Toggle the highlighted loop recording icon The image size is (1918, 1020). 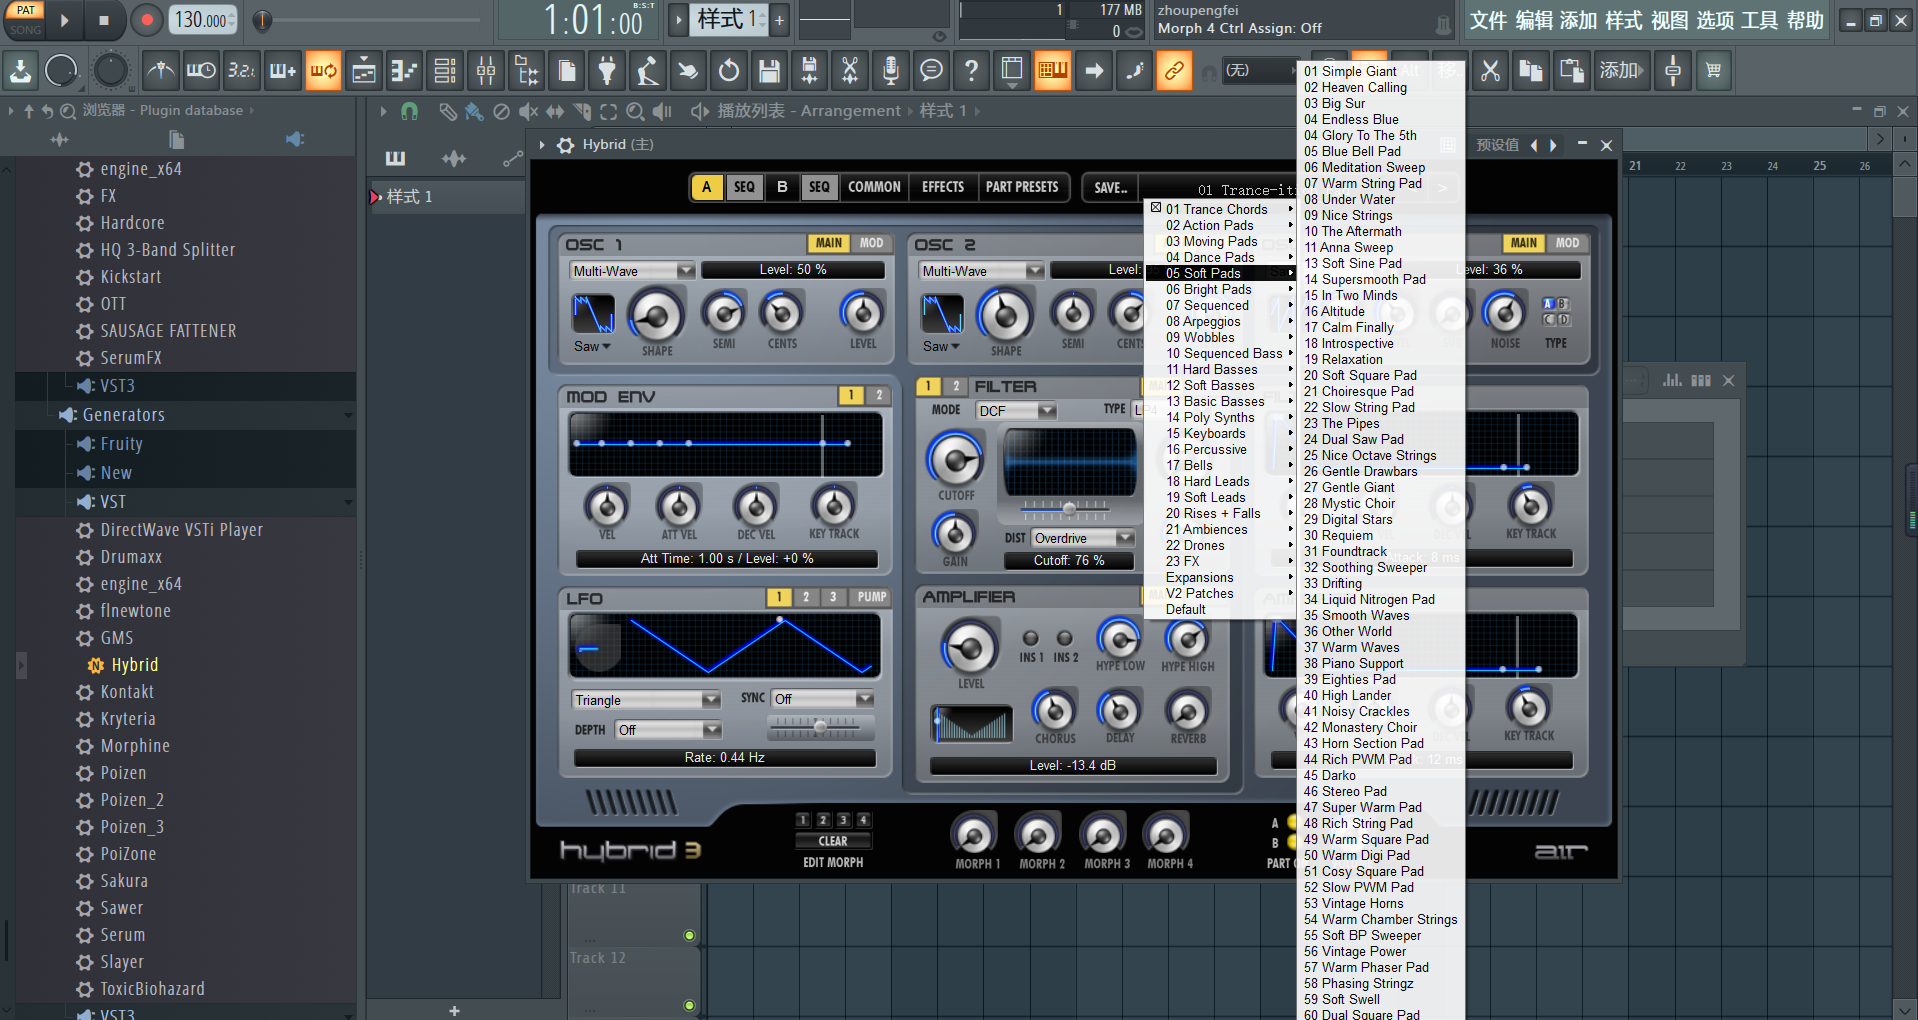(x=323, y=70)
